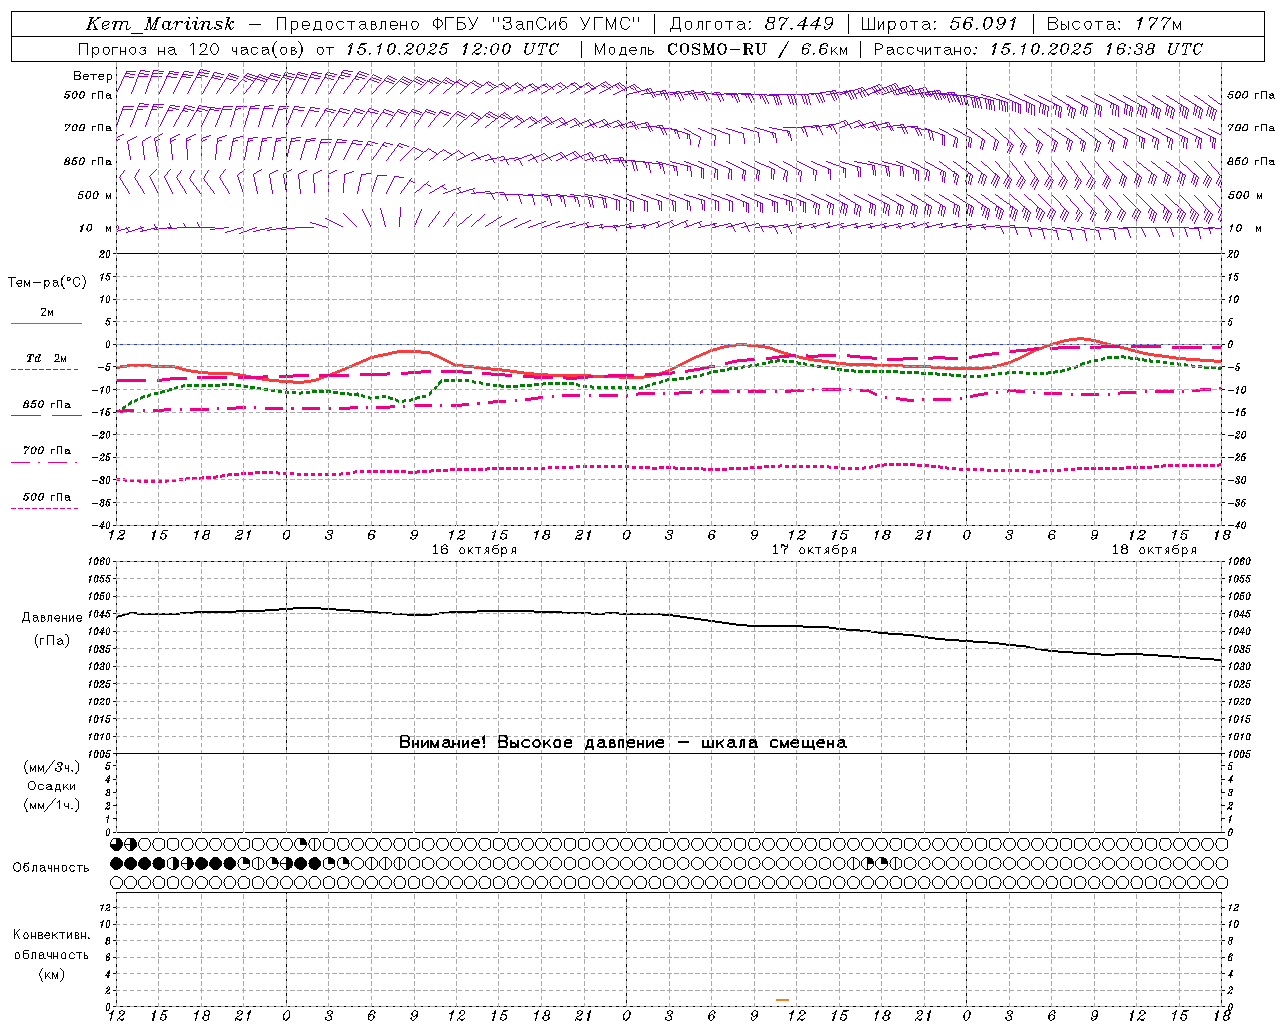Screen dimensions: 1280x1024
Task: Select the Давление chart title
Action: coord(52,618)
